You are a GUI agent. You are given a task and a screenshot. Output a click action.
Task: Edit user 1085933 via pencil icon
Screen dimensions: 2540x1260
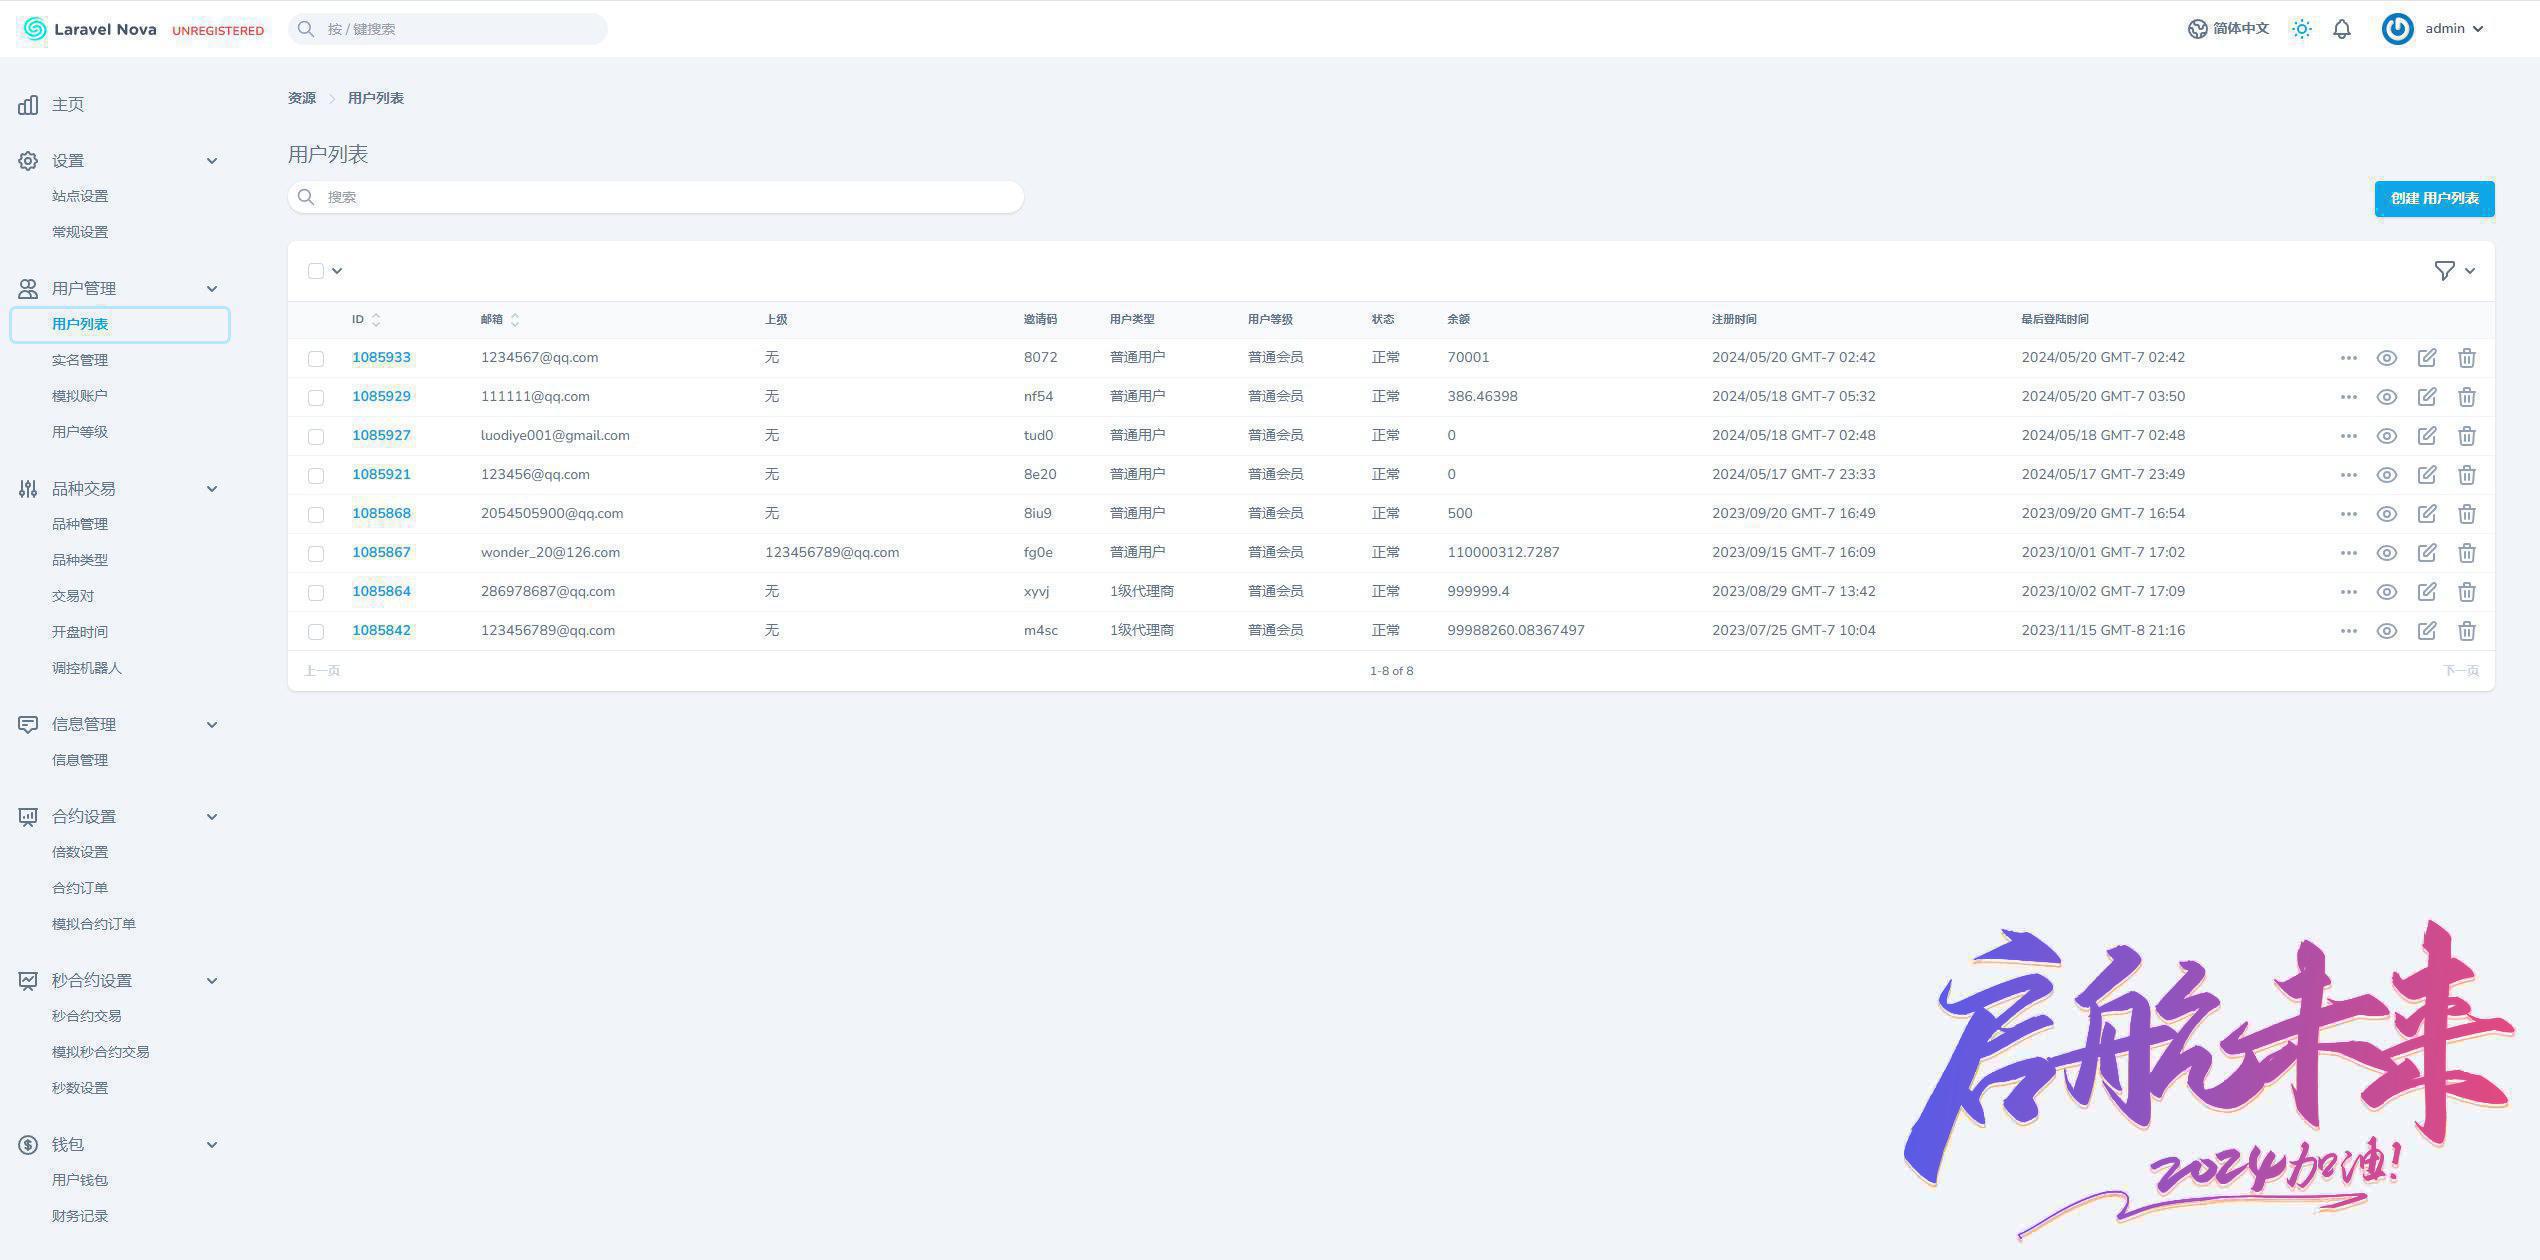[2427, 358]
